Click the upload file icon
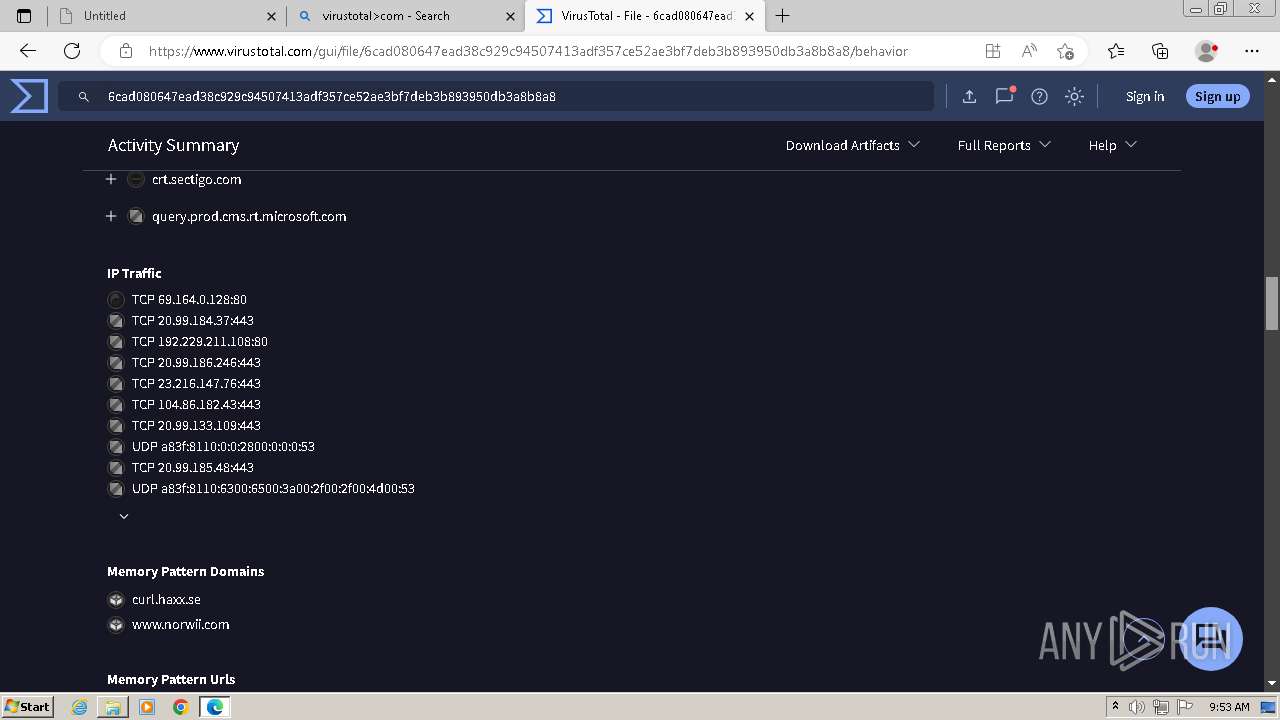The width and height of the screenshot is (1280, 720). pyautogui.click(x=969, y=96)
